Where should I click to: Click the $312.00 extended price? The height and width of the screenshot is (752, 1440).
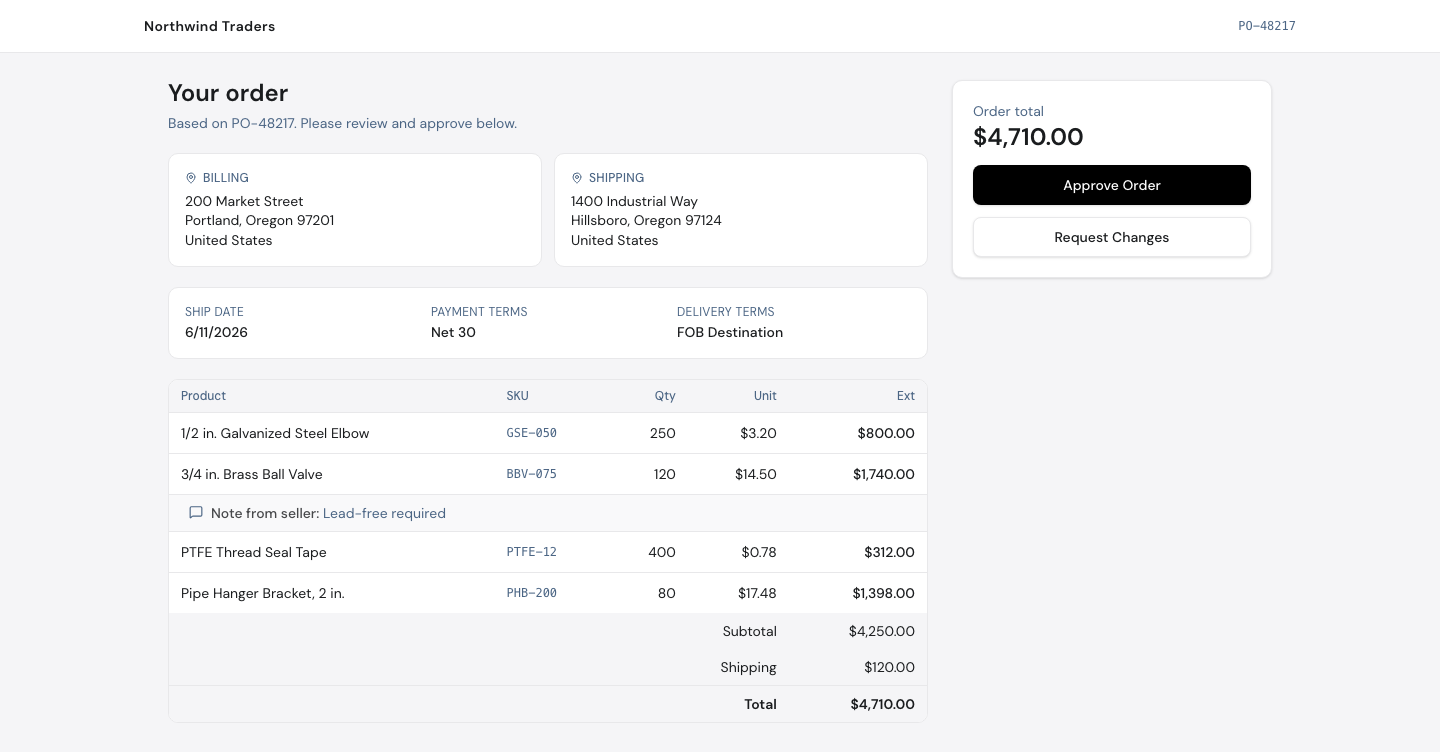889,552
